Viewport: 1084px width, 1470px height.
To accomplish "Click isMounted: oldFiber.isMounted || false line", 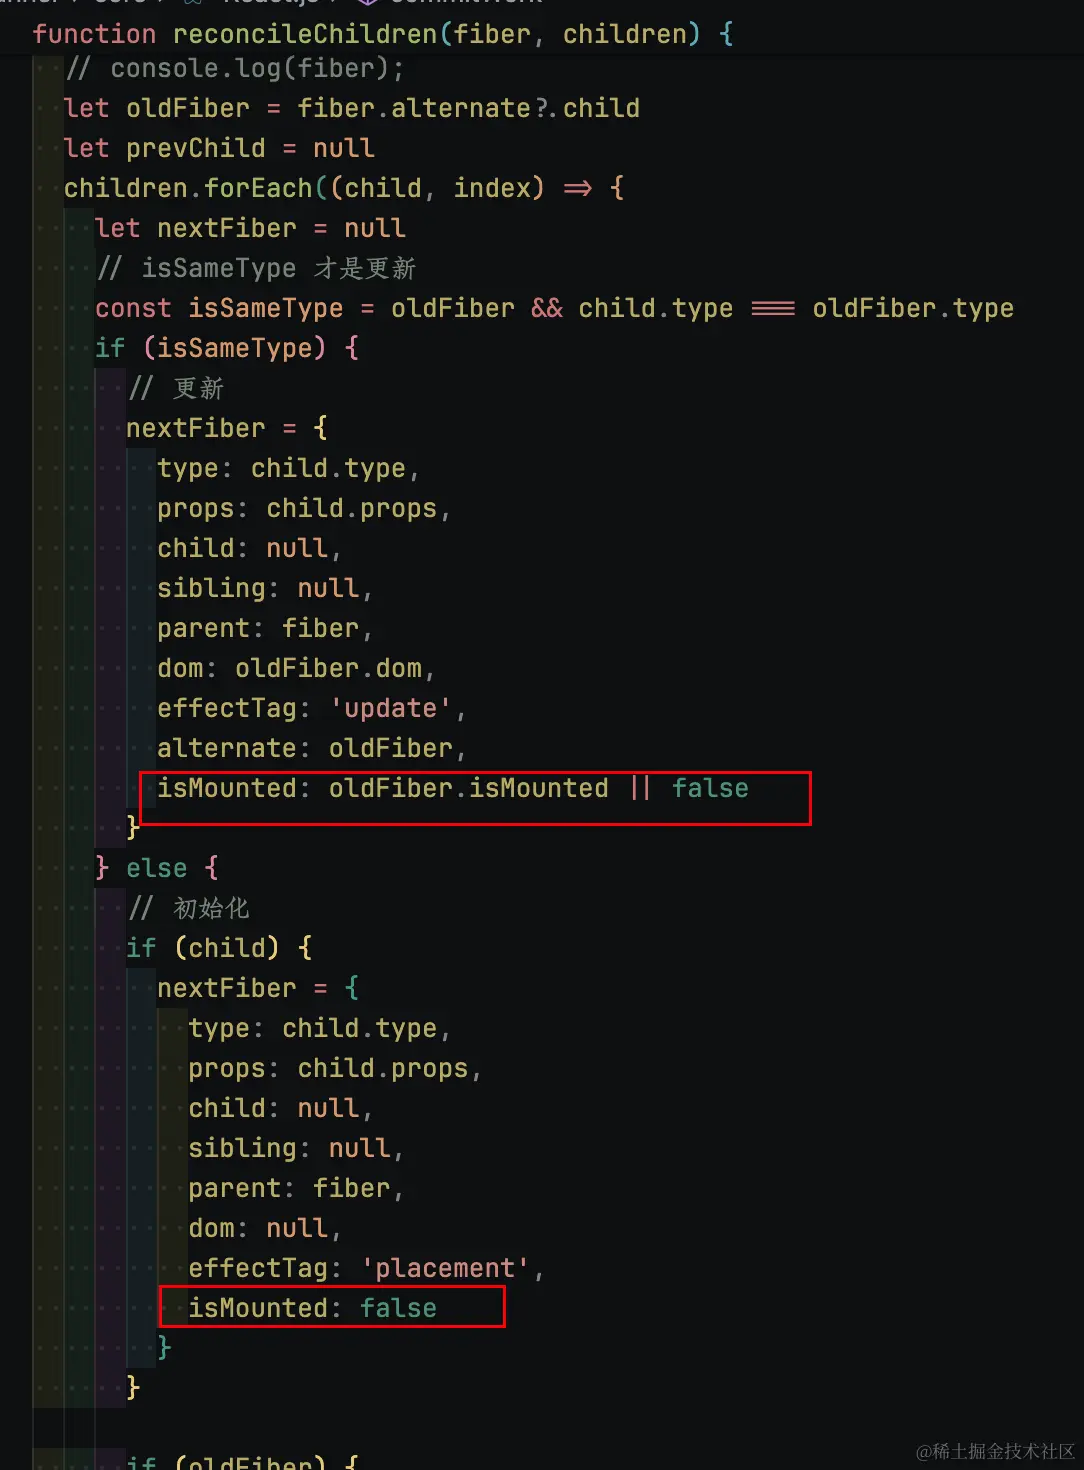I will click(x=453, y=788).
